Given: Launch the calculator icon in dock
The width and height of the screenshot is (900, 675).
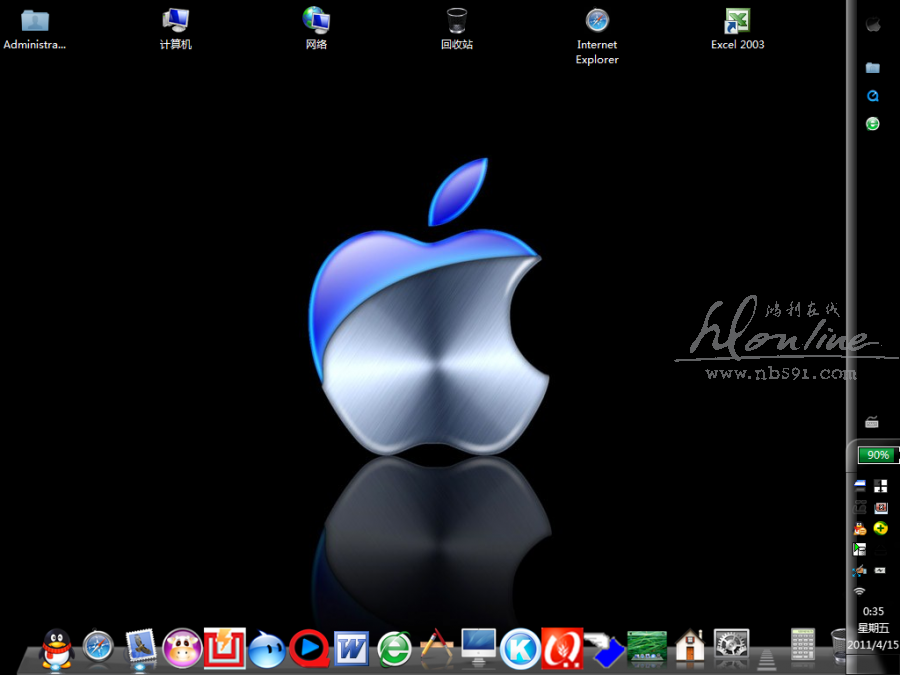Looking at the screenshot, I should (802, 645).
